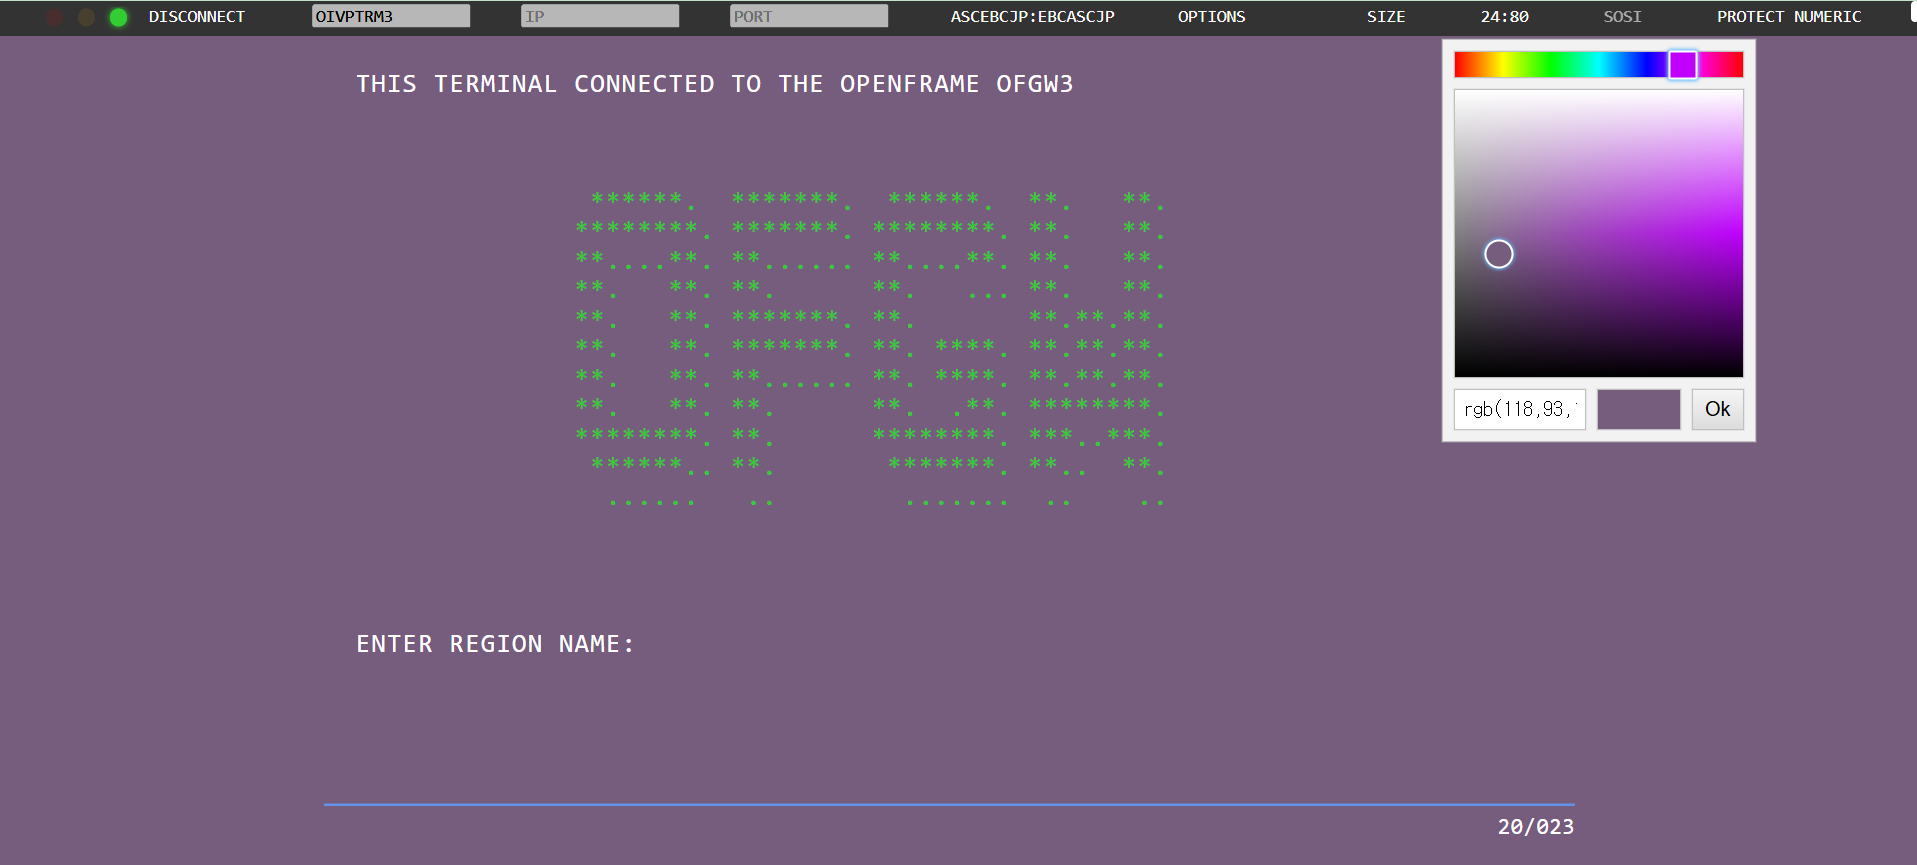
Task: Click the green connection status indicator
Action: tap(118, 17)
